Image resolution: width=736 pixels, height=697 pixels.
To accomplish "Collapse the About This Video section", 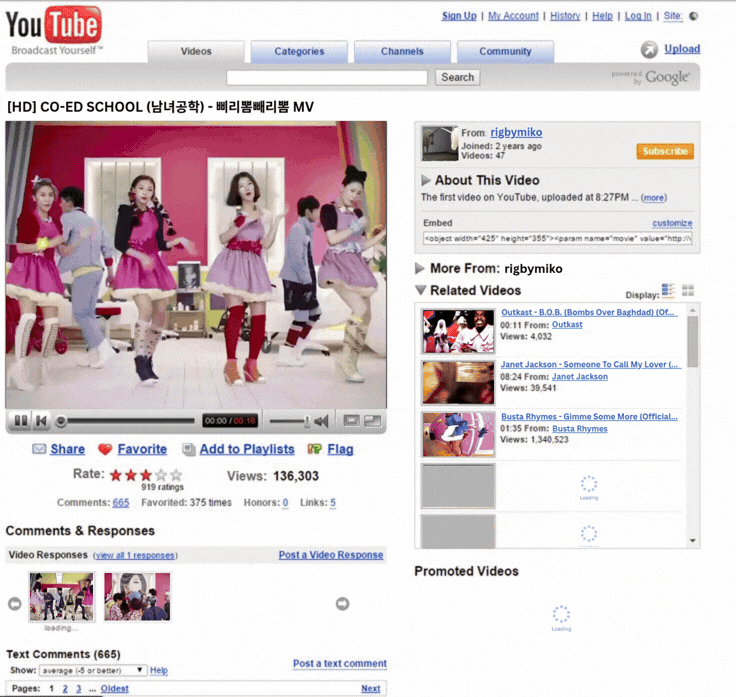I will click(426, 180).
